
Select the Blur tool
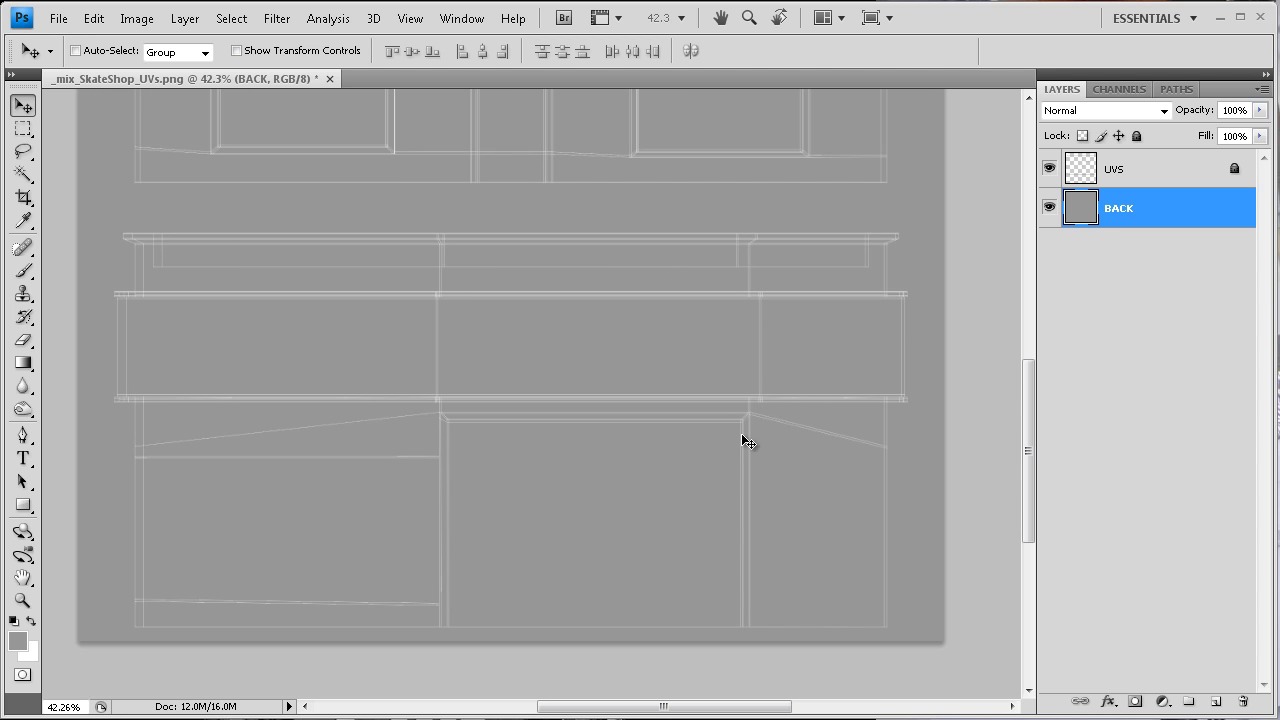(x=23, y=386)
